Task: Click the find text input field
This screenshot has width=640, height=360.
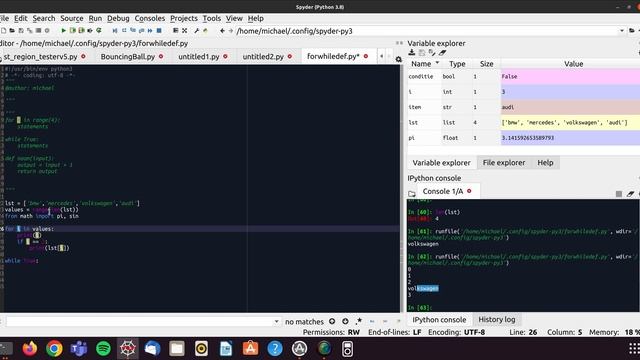Action: click(x=140, y=322)
